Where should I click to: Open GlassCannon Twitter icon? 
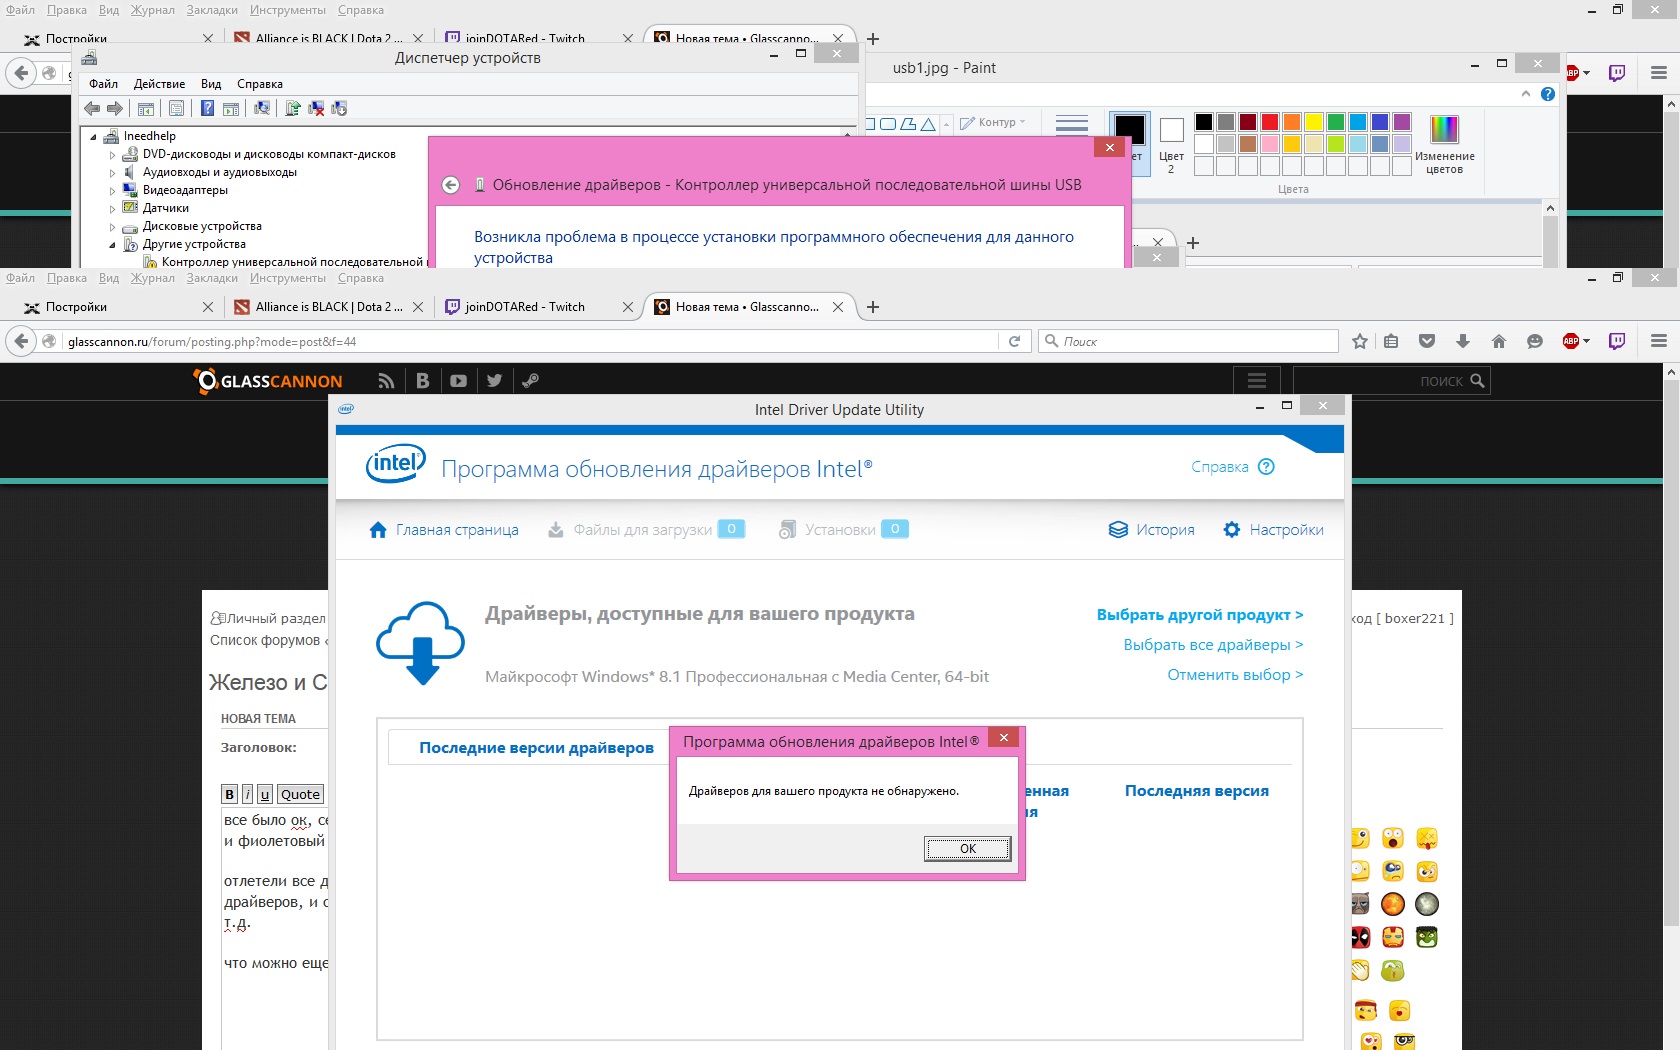(494, 380)
